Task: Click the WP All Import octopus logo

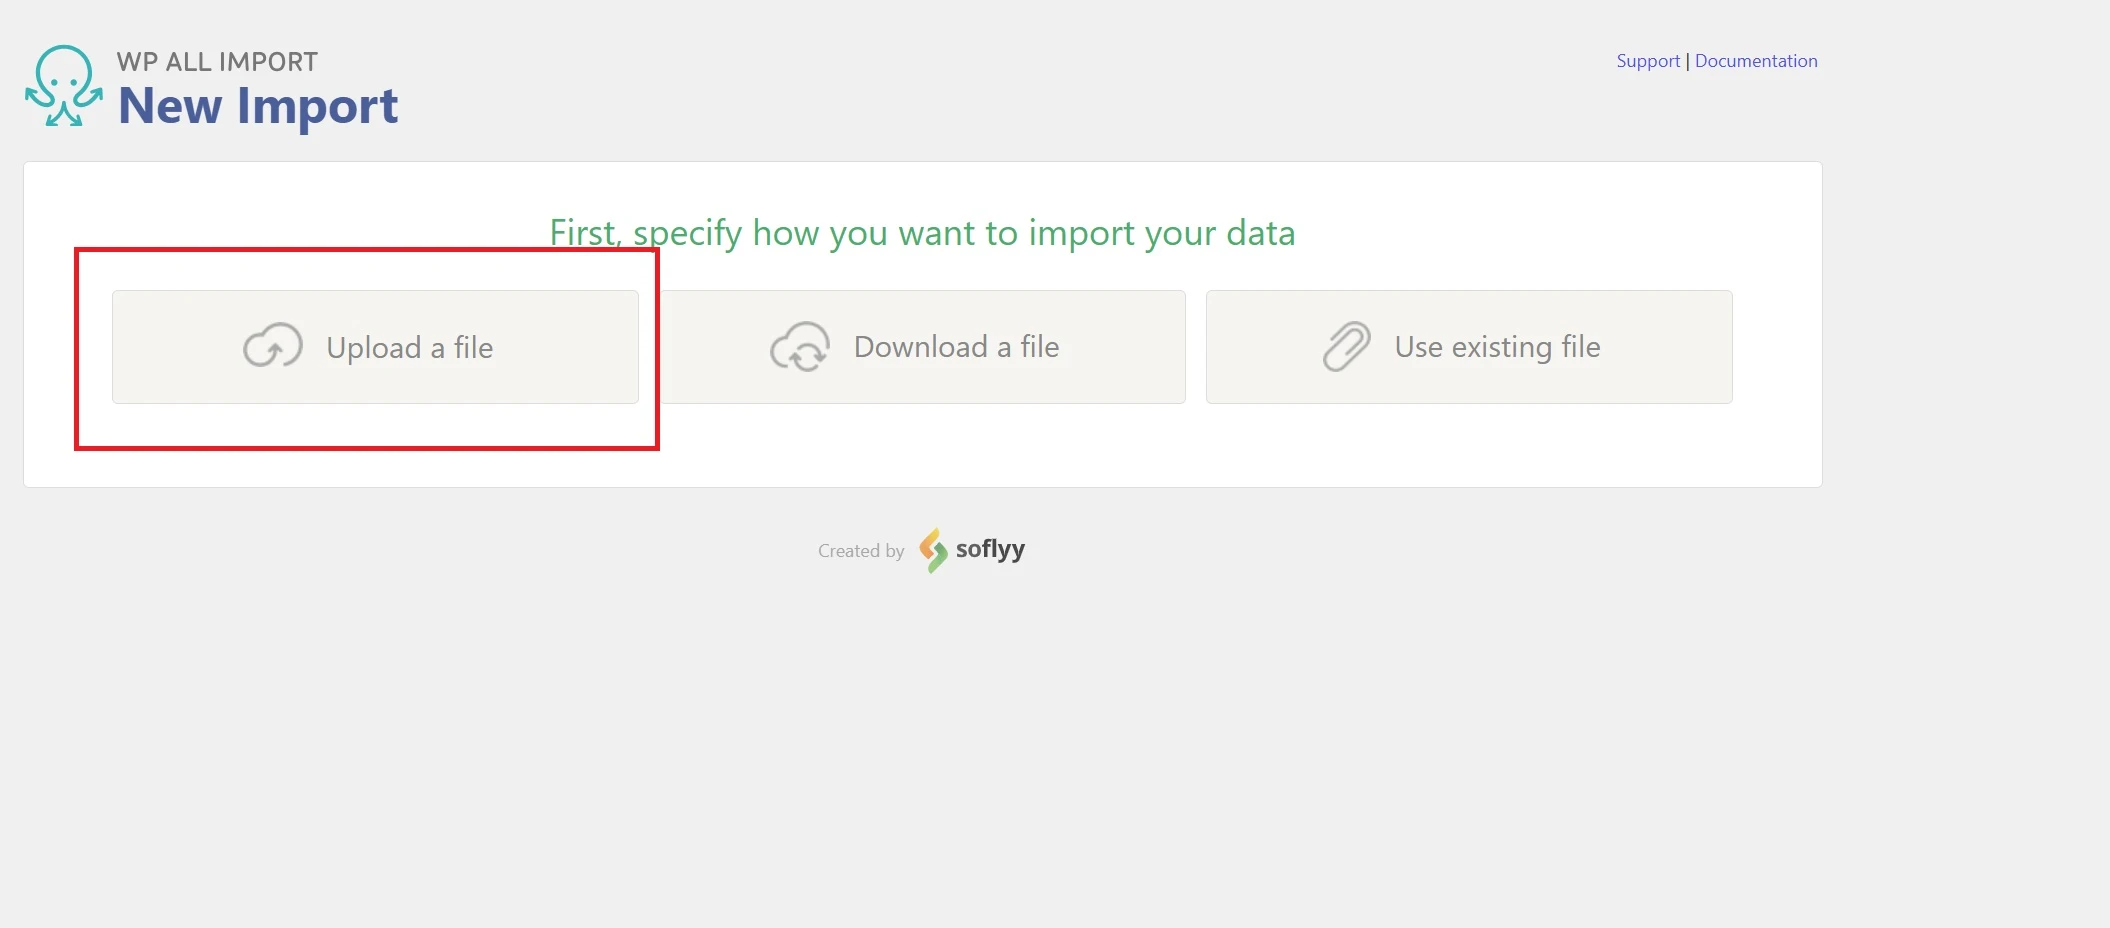Action: click(64, 86)
